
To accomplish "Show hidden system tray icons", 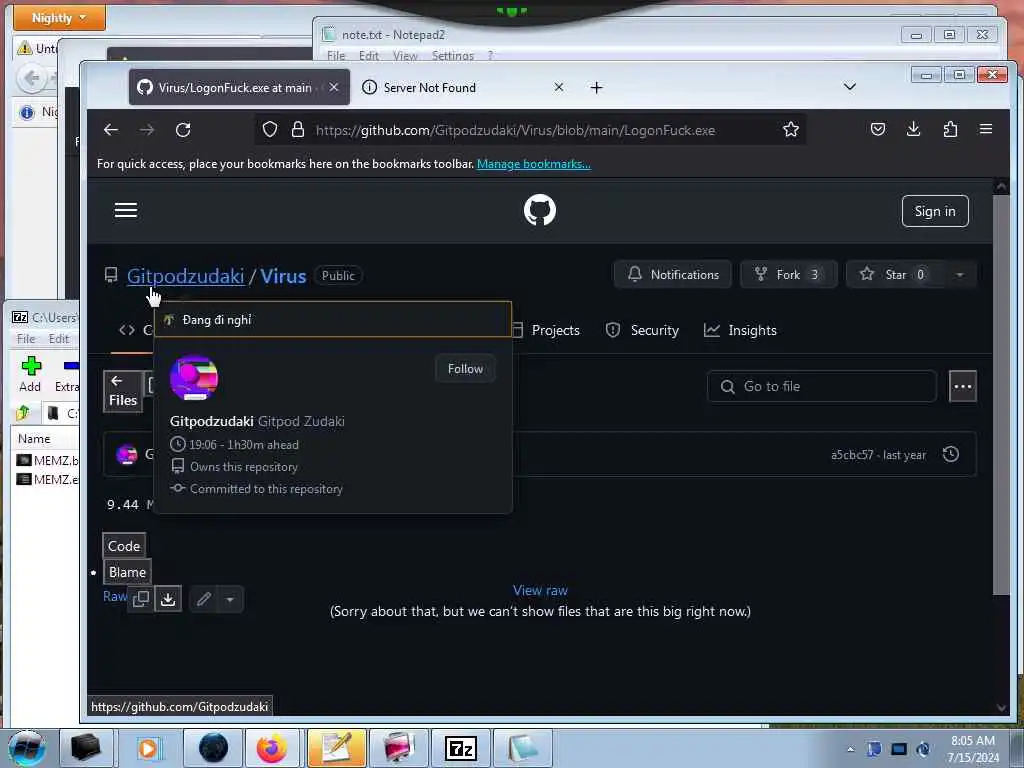I will pos(850,749).
